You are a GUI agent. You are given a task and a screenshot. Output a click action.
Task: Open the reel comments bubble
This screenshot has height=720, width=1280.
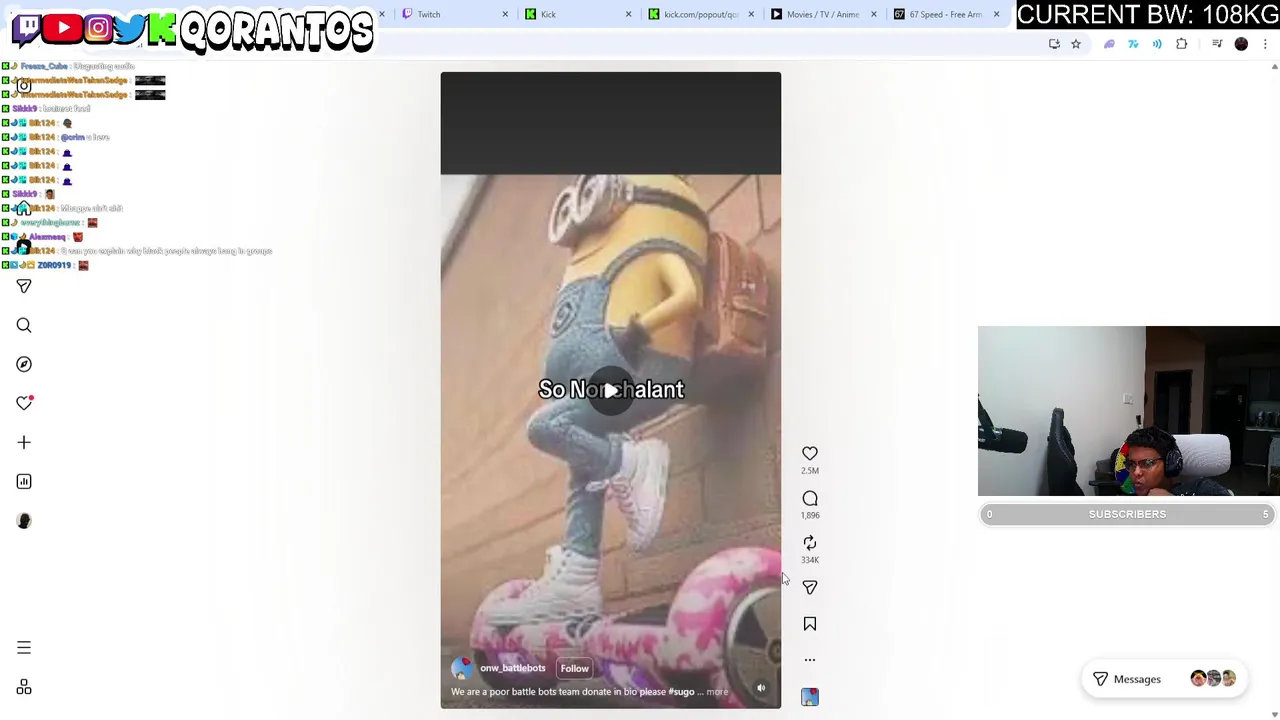point(810,498)
